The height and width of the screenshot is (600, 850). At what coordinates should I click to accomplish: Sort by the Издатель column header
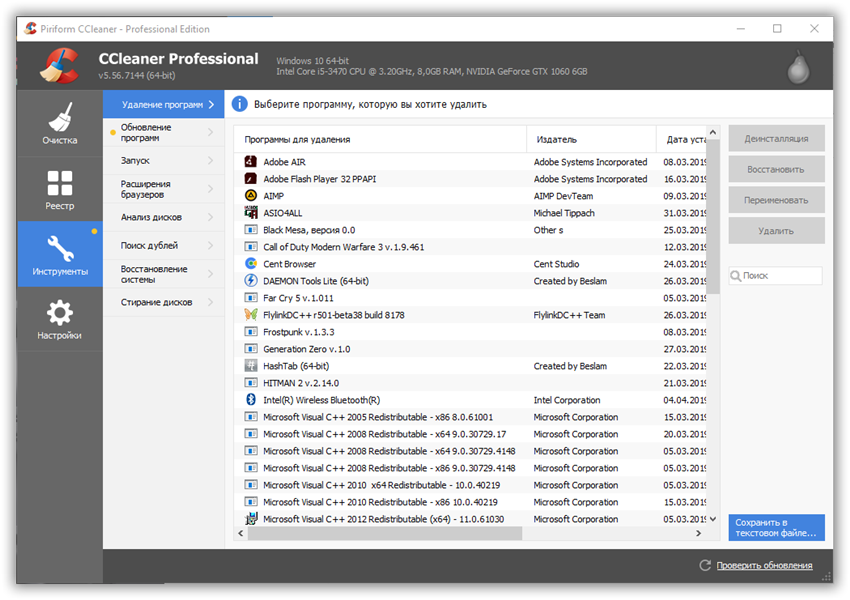pyautogui.click(x=557, y=139)
